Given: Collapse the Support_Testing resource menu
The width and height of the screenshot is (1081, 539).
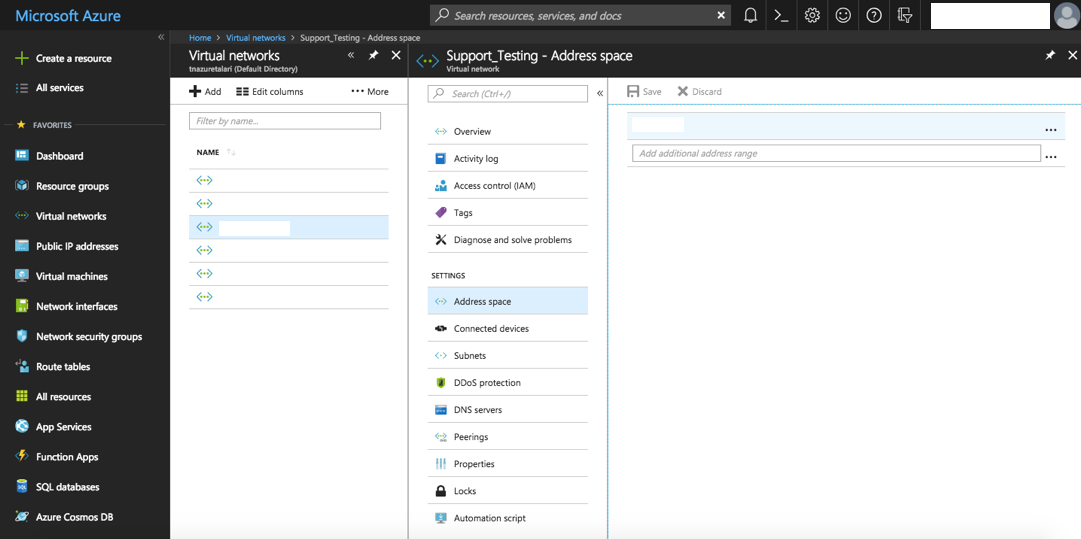Looking at the screenshot, I should pyautogui.click(x=600, y=93).
